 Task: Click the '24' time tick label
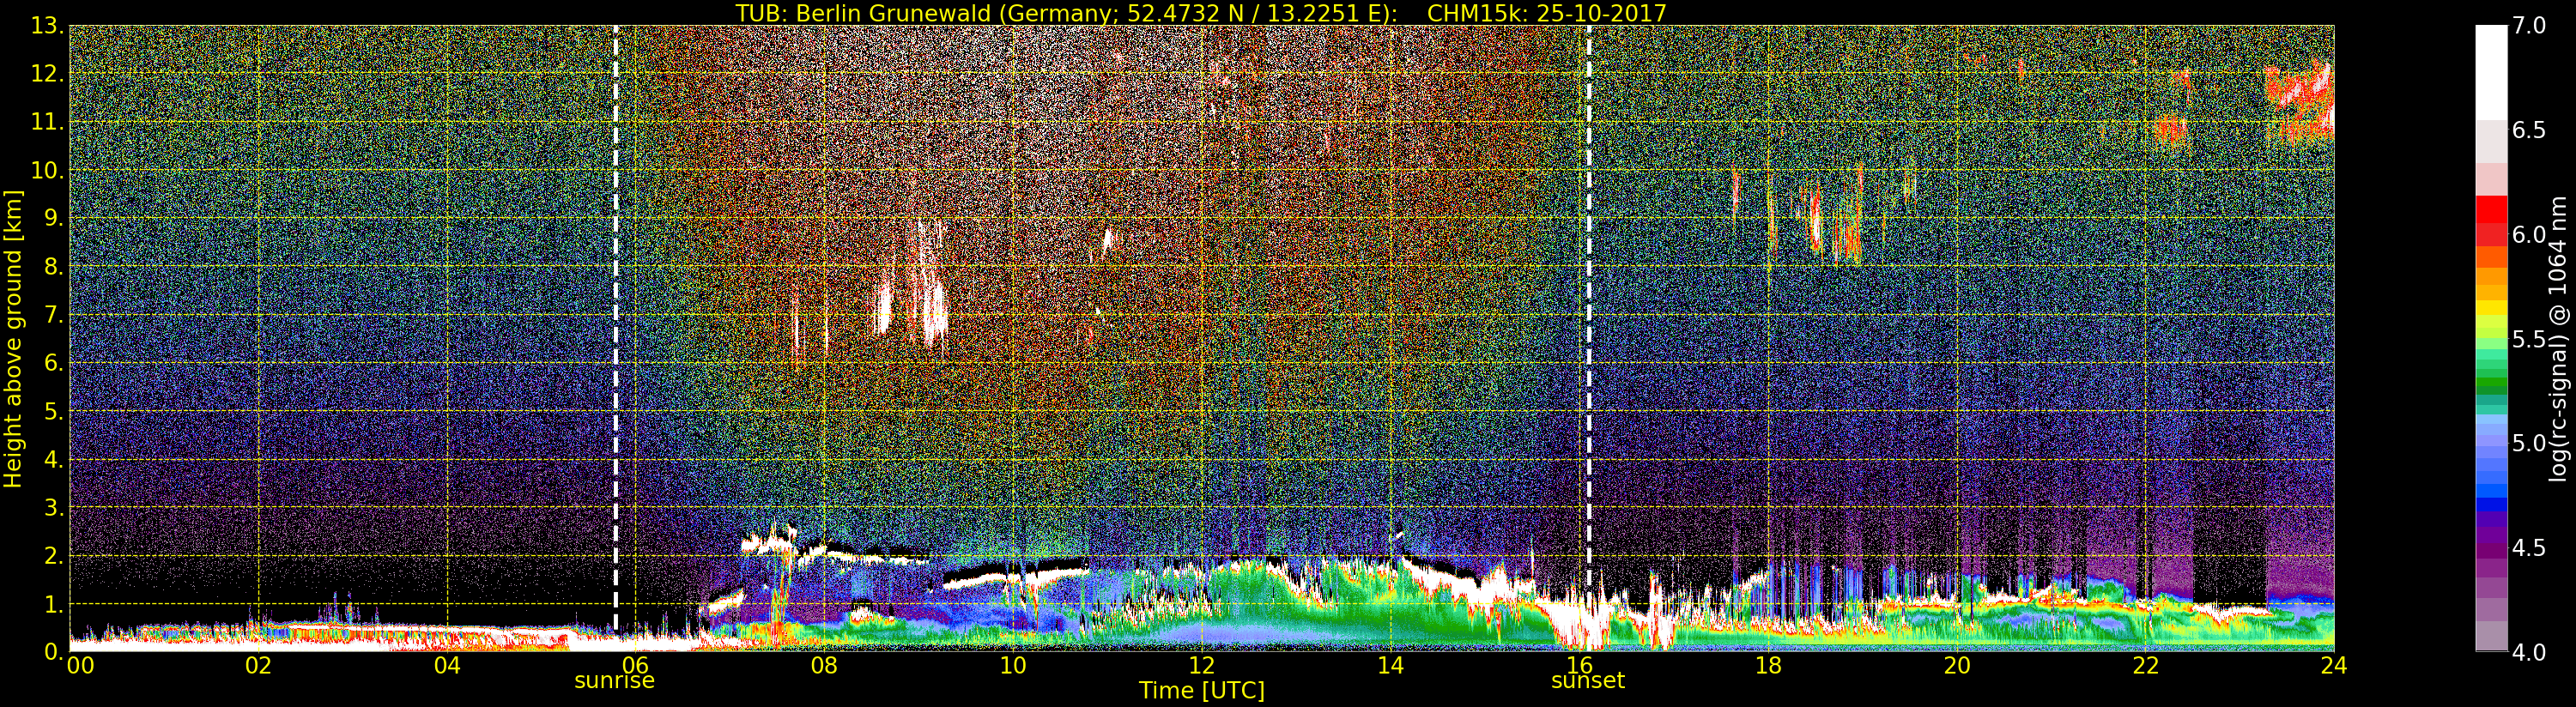2334,665
